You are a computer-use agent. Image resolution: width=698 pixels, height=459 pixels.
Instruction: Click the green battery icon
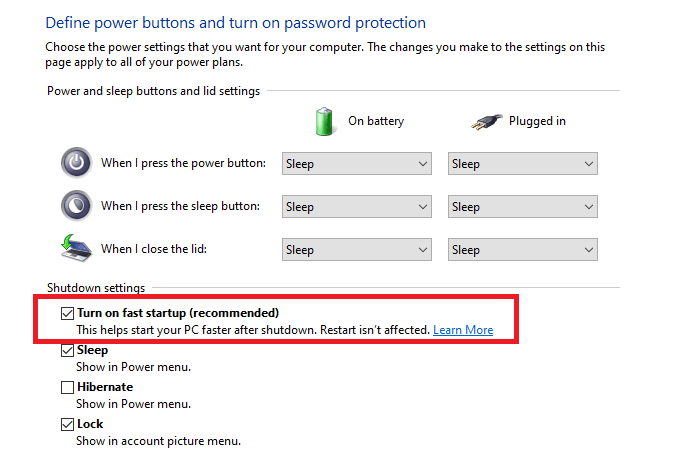tap(324, 121)
